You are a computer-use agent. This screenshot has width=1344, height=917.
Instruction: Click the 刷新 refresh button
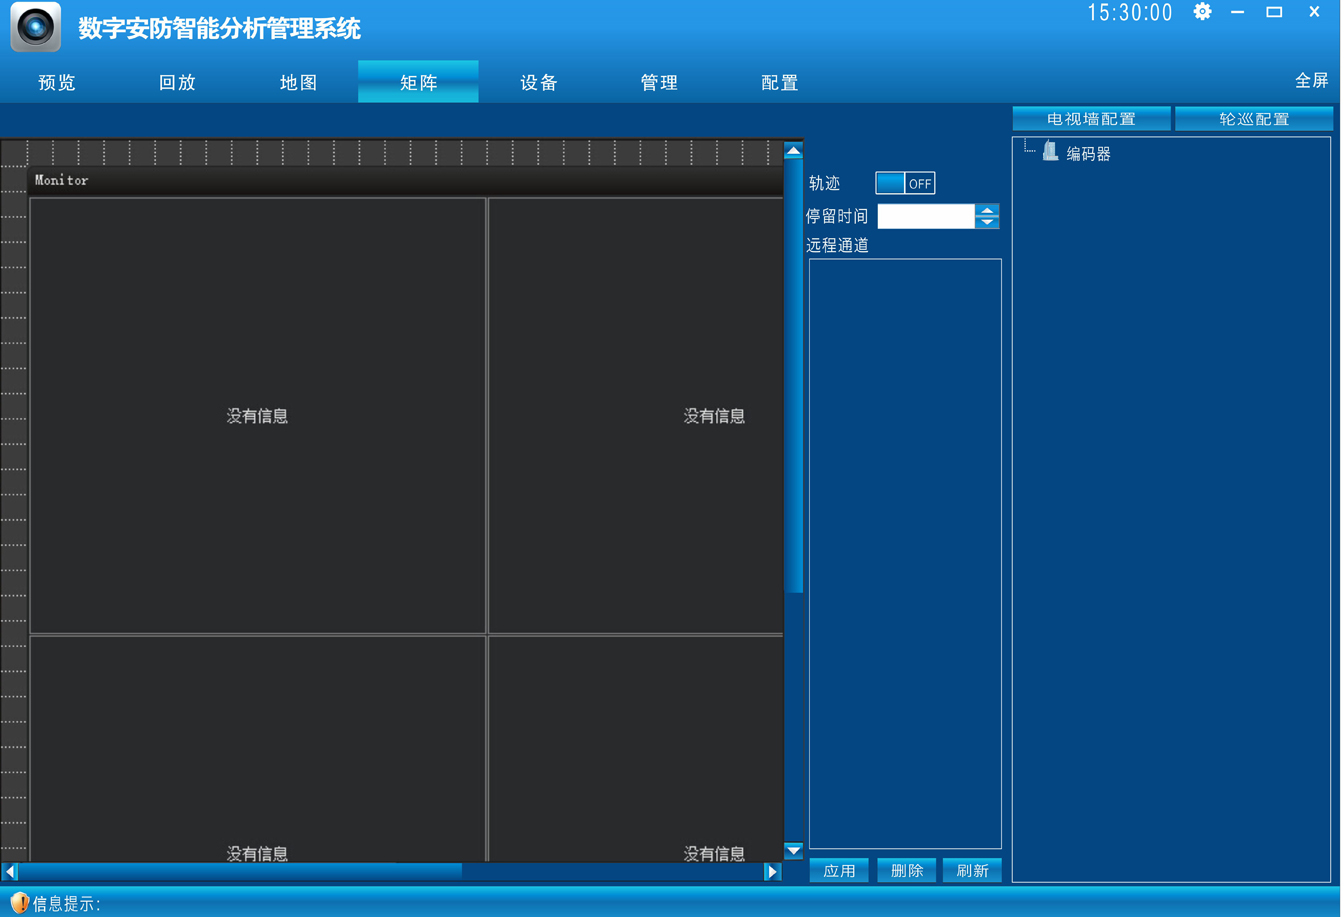(972, 870)
